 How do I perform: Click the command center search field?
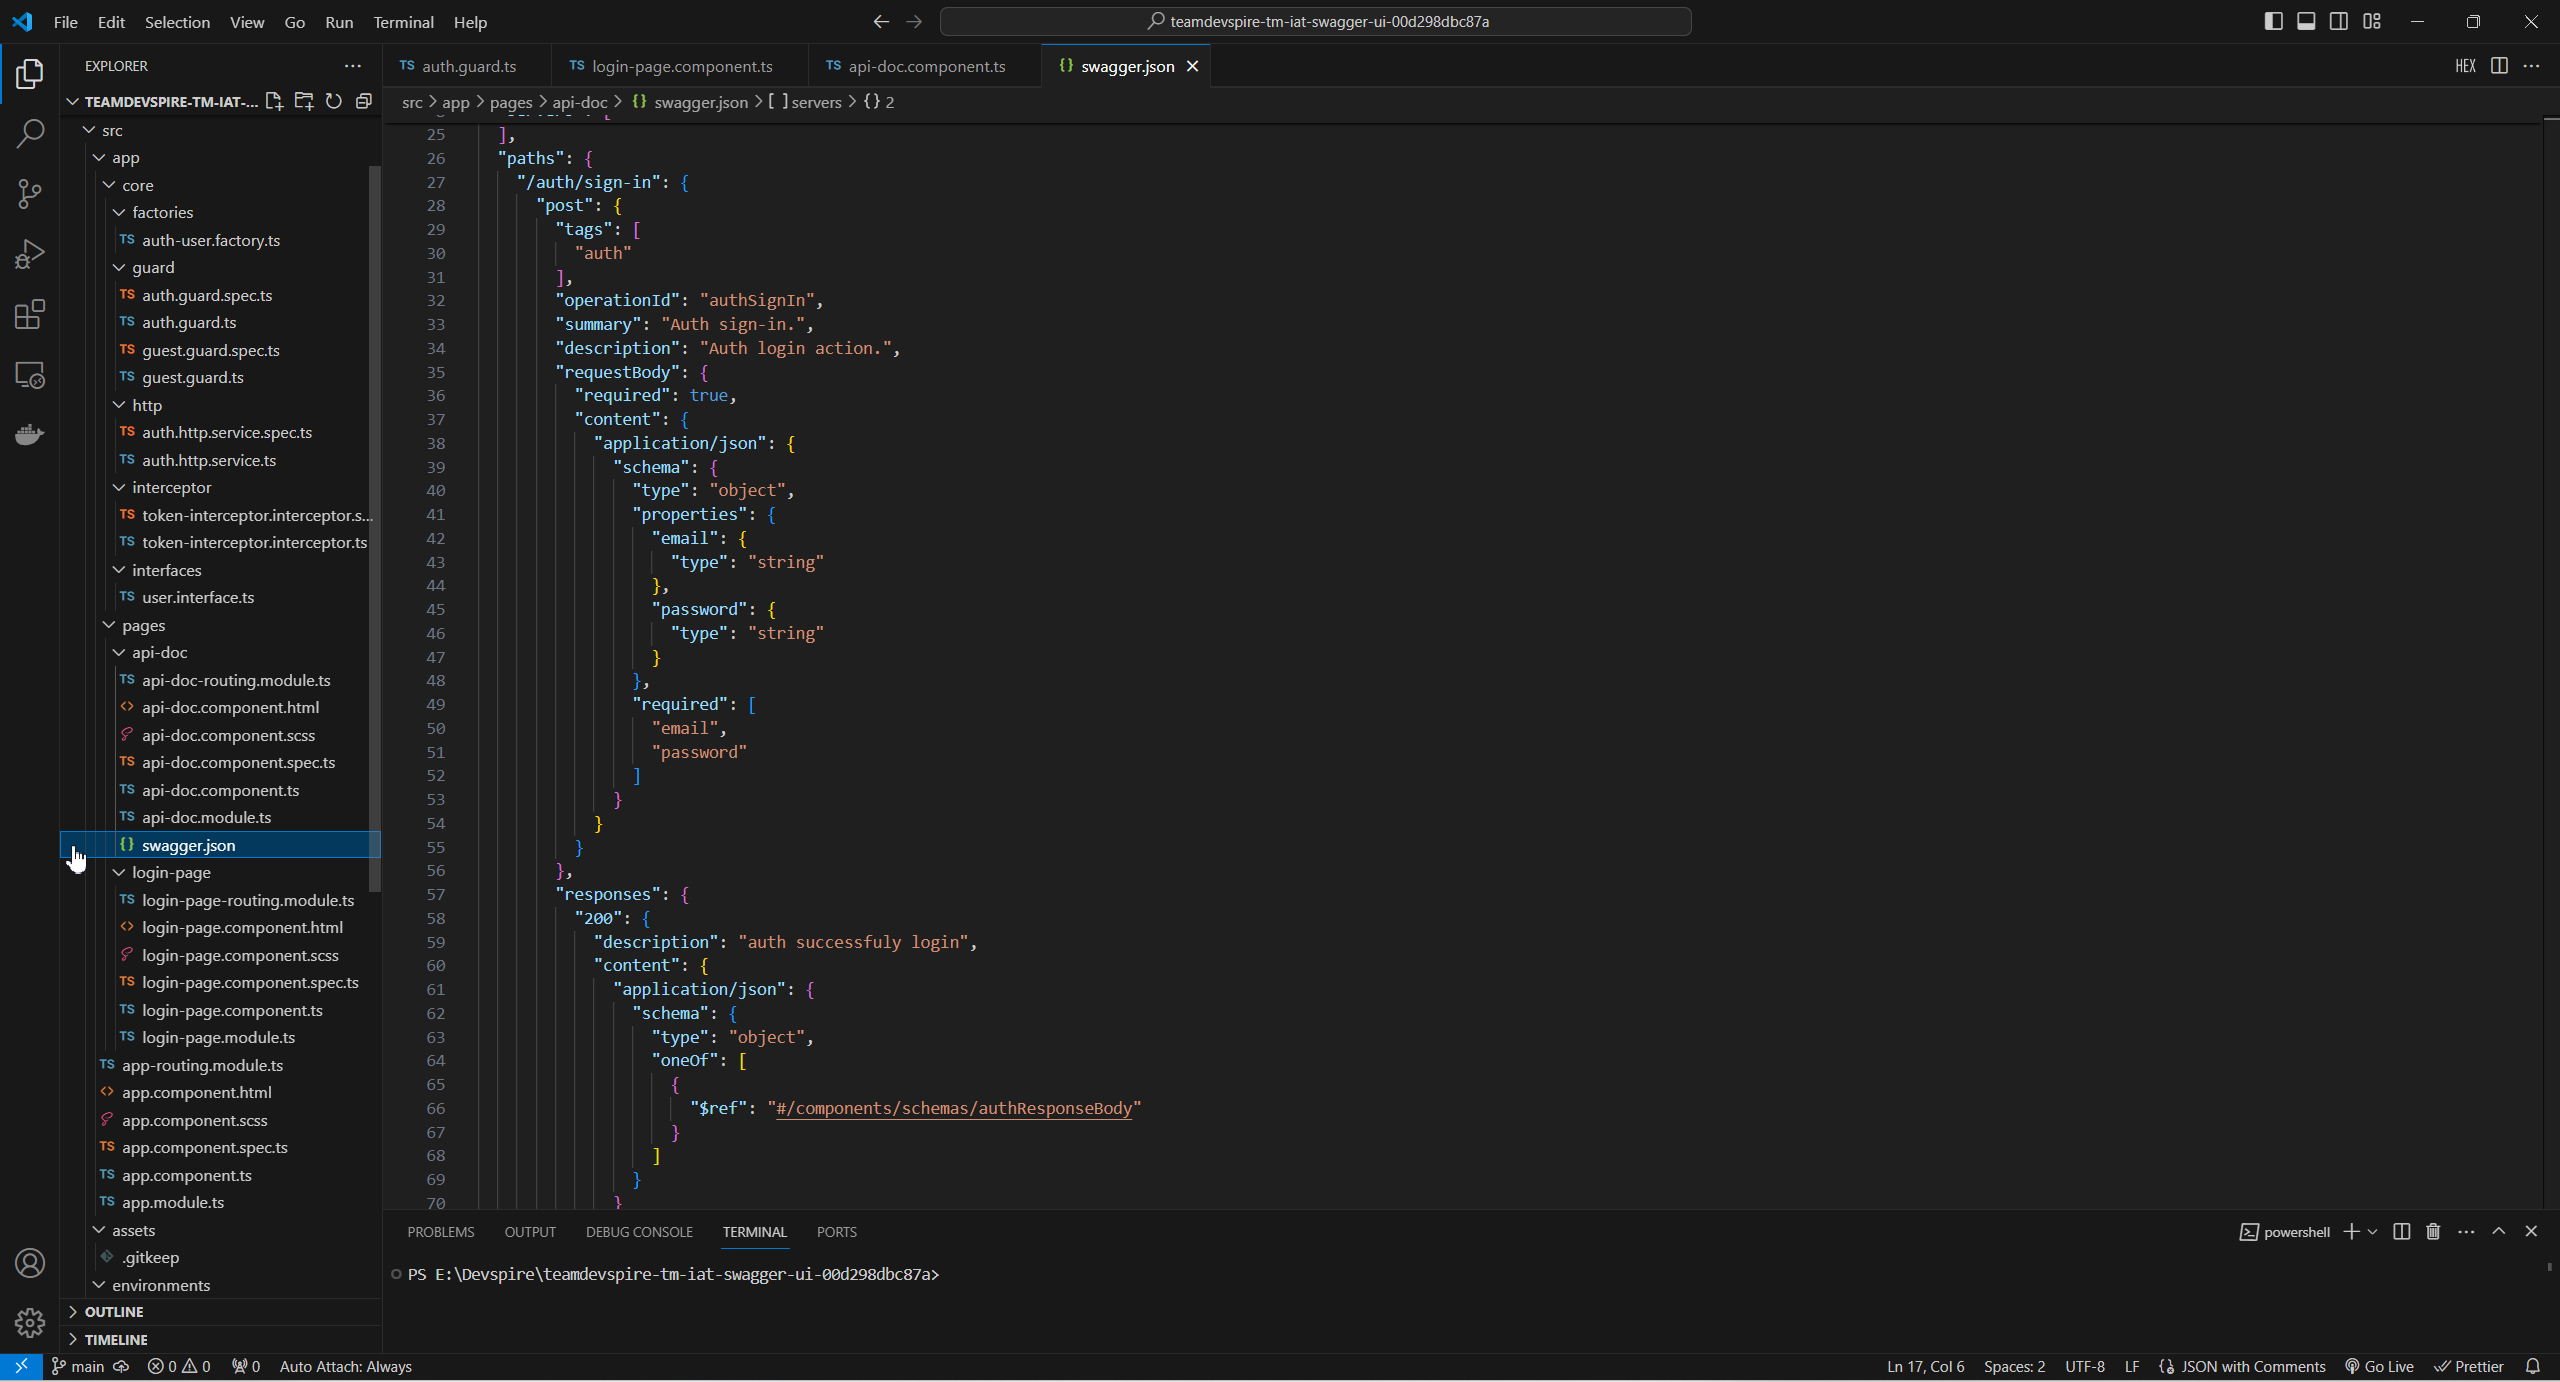click(x=1316, y=21)
